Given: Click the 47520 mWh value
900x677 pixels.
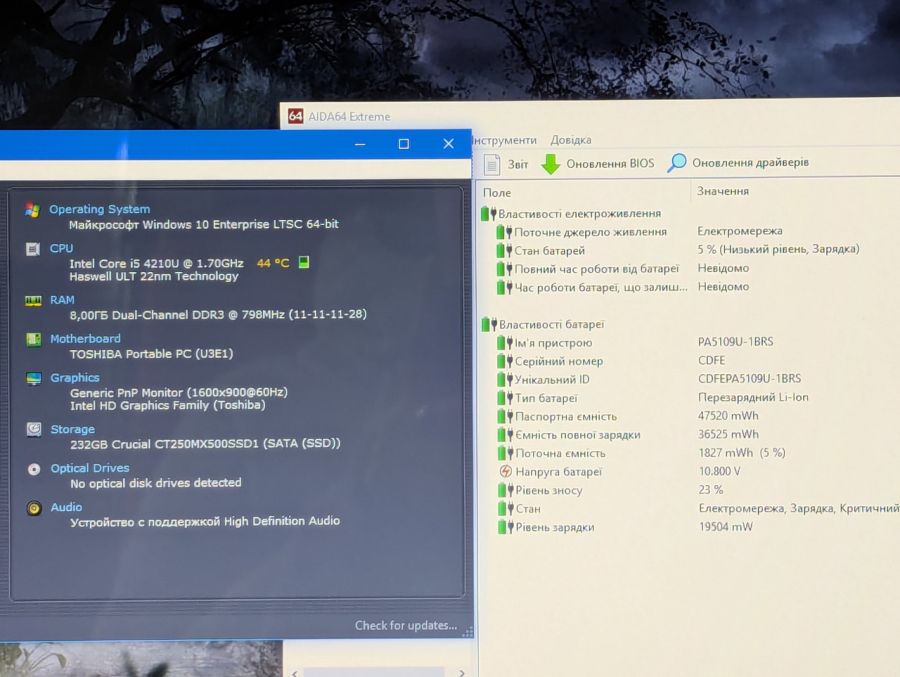Looking at the screenshot, I should pyautogui.click(x=728, y=416).
